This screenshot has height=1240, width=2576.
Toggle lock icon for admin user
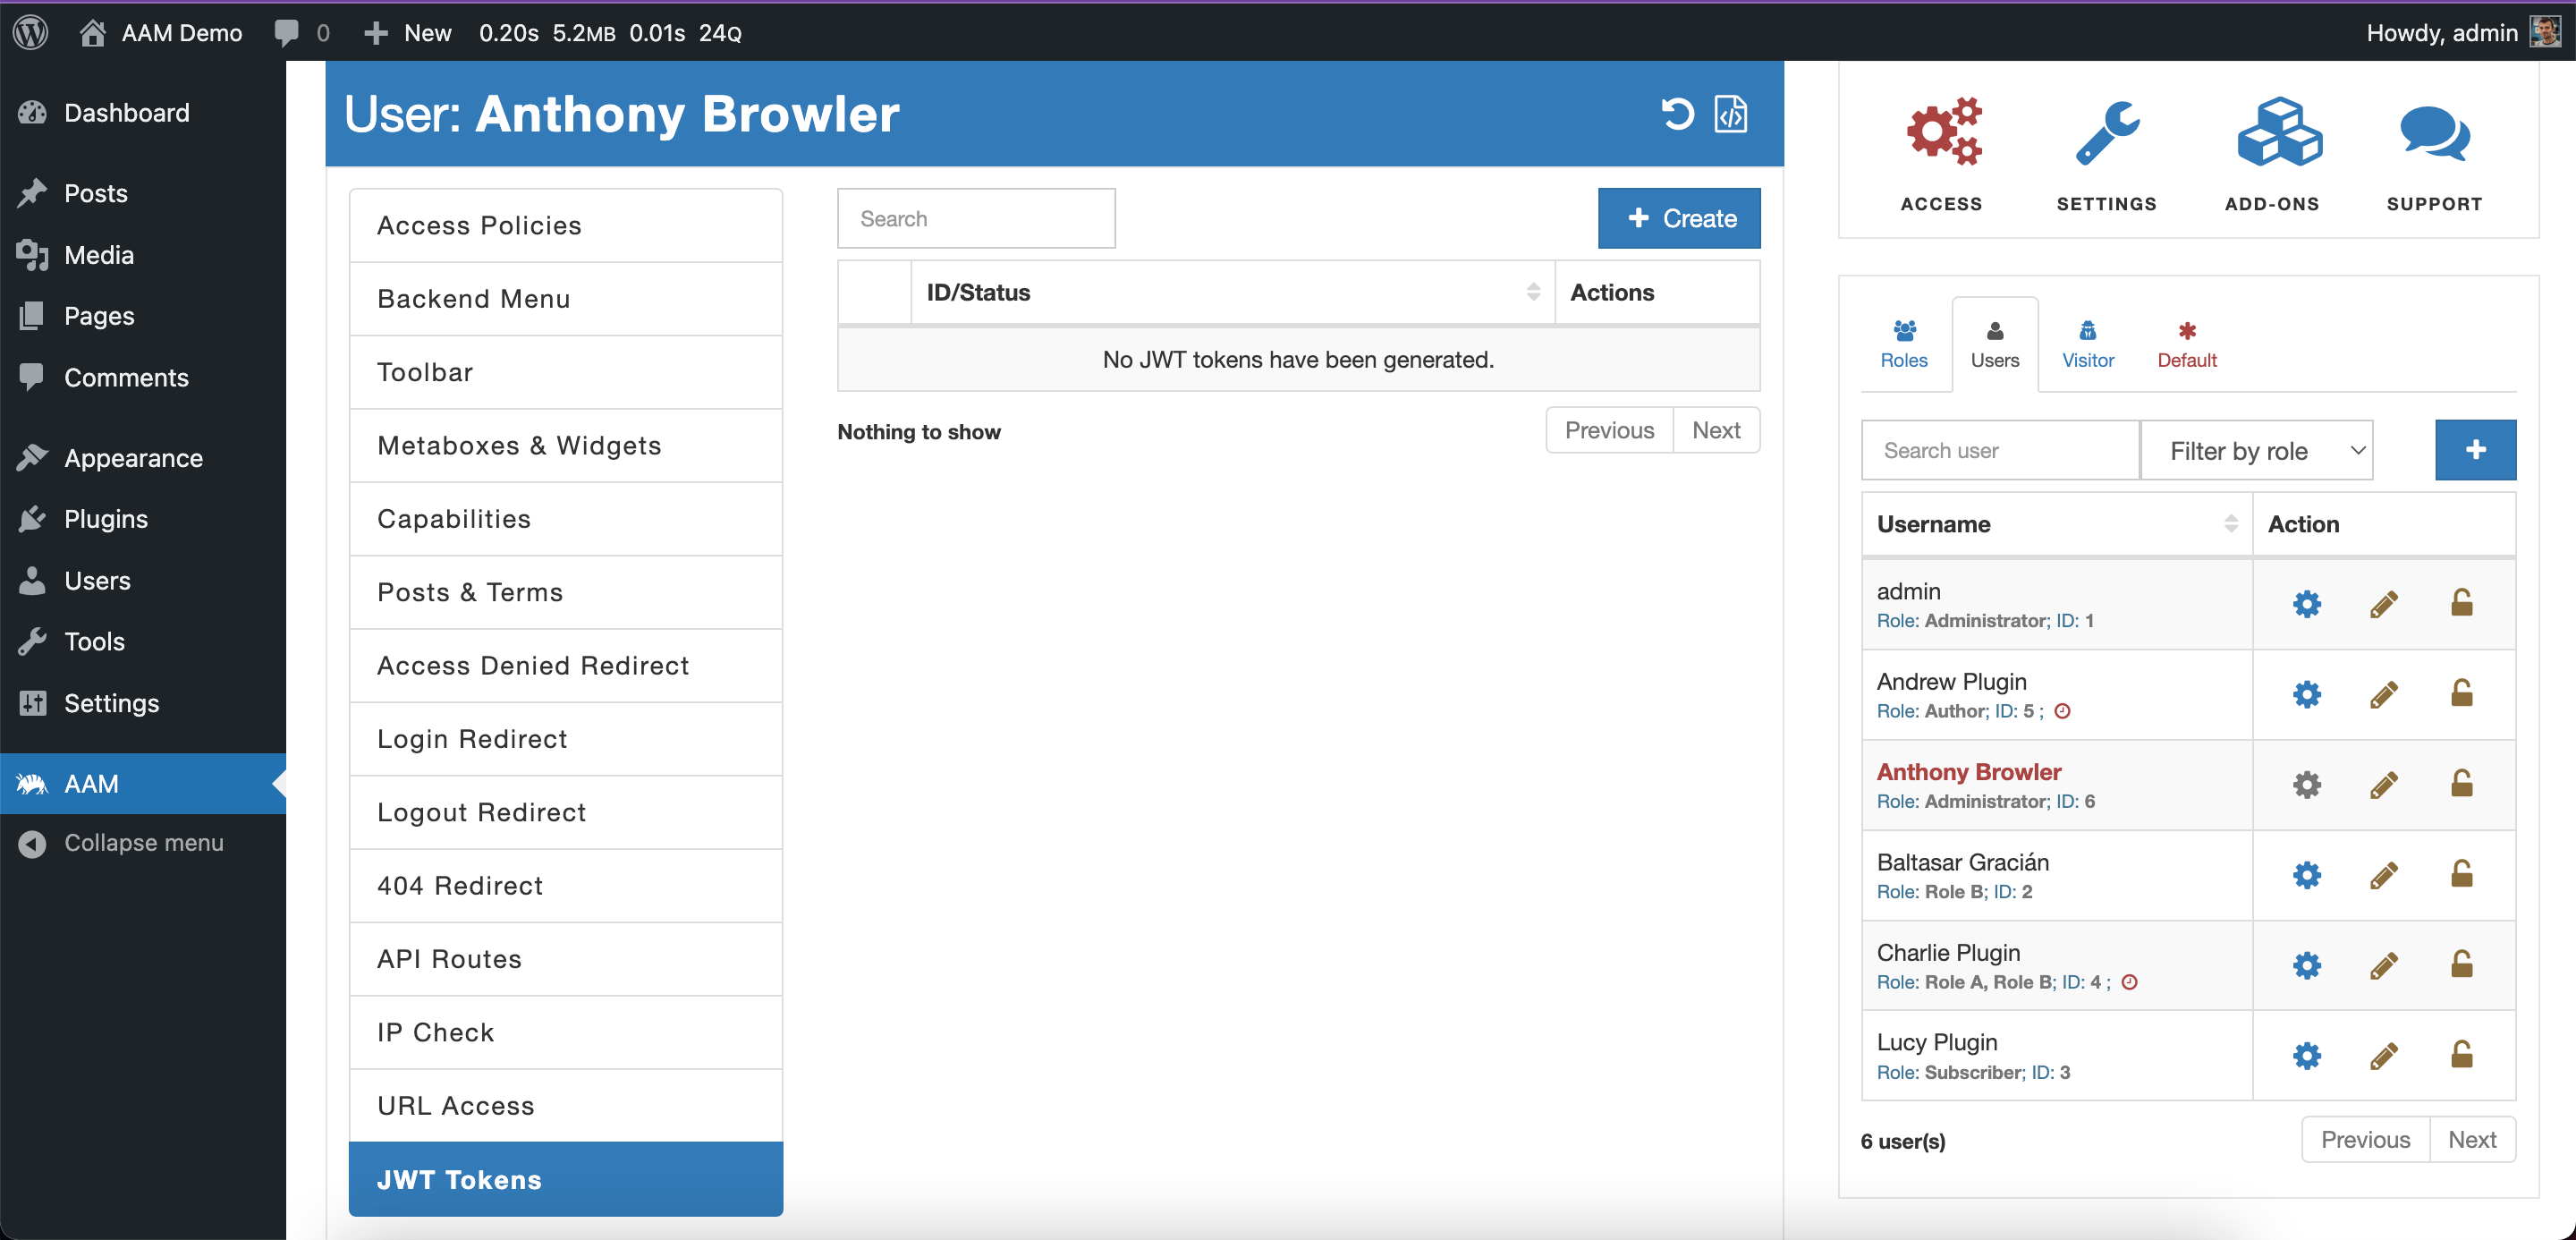(x=2461, y=605)
